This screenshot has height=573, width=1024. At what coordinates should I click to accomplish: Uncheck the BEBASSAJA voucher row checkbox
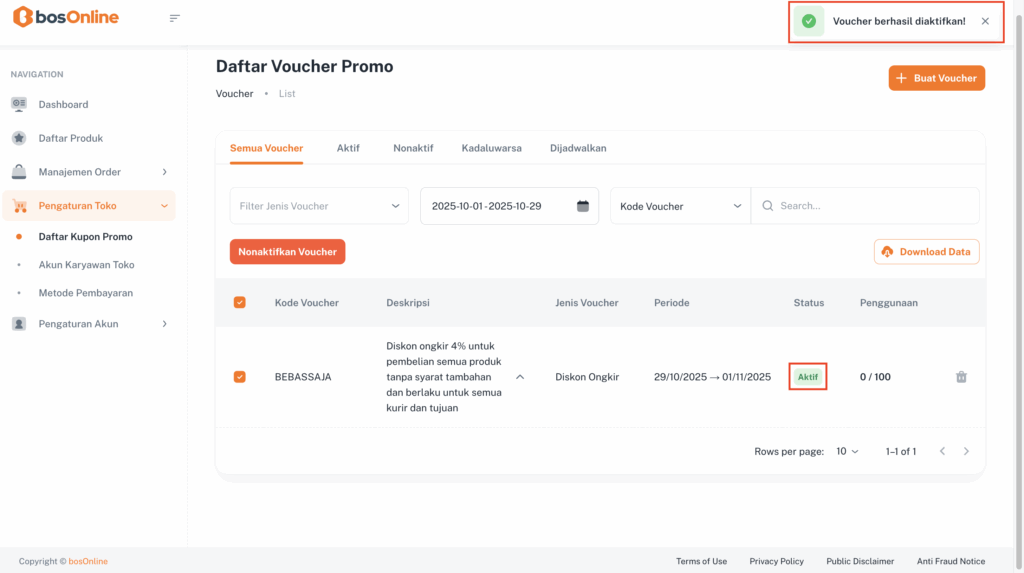(239, 377)
